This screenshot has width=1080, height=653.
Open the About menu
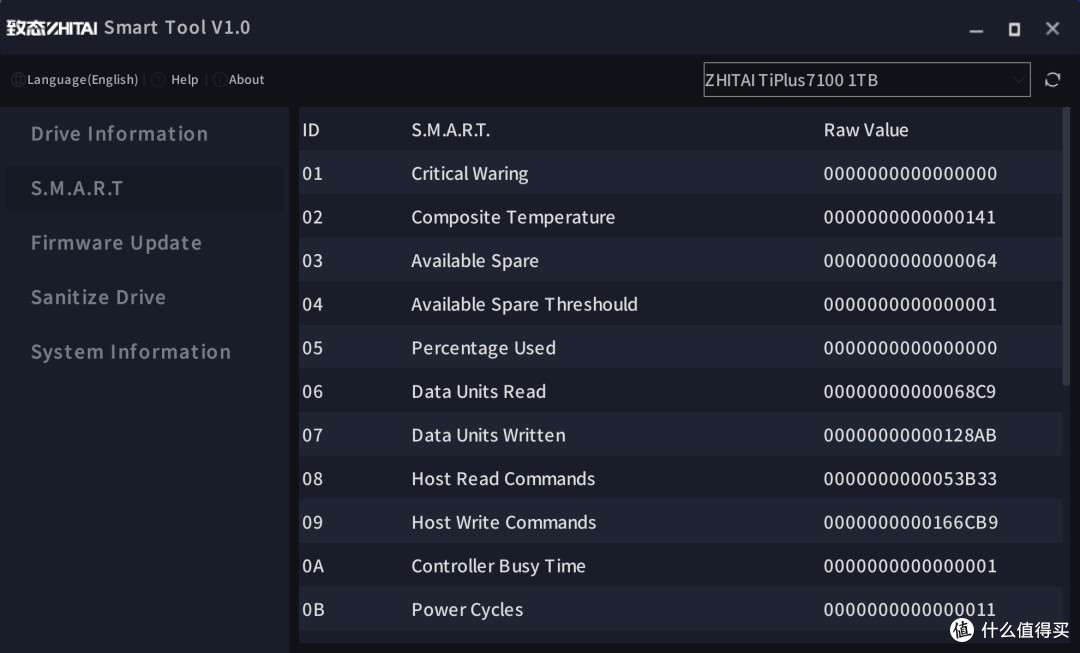point(247,80)
